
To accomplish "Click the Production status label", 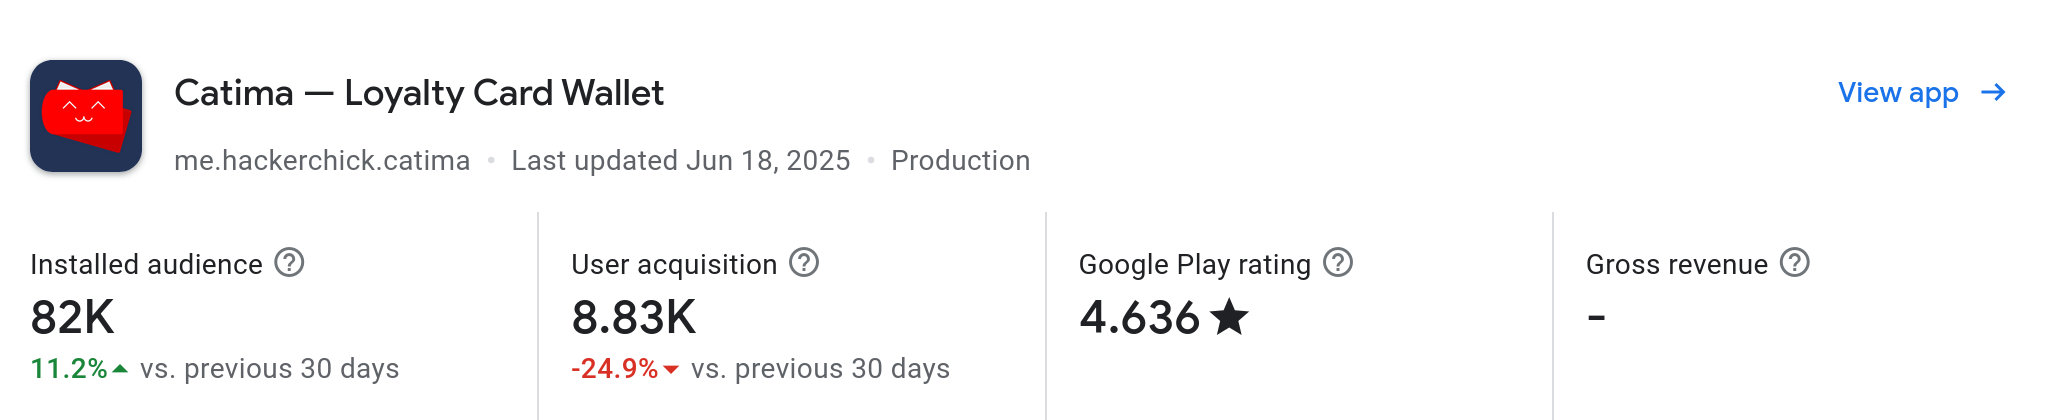I will coord(960,160).
